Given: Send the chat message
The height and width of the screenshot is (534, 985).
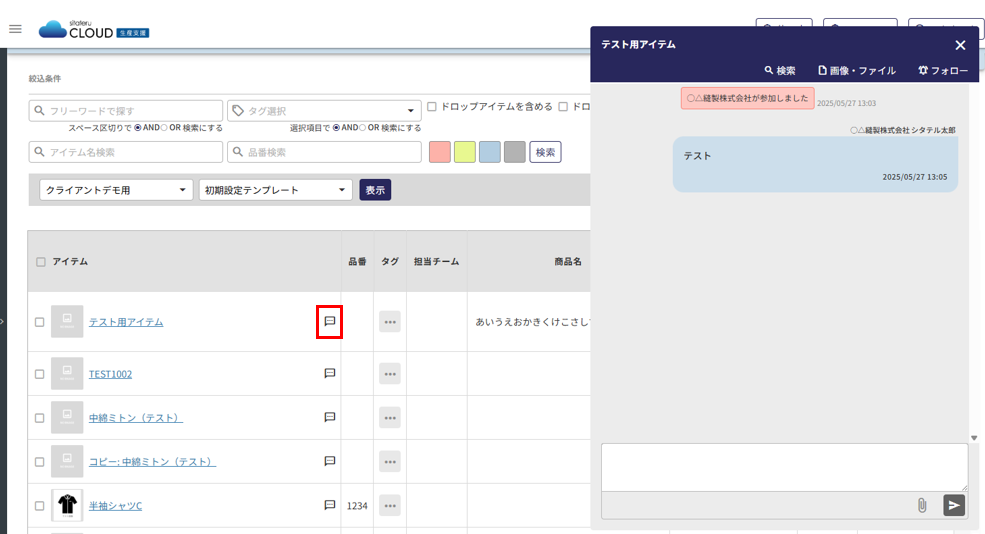Looking at the screenshot, I should [x=954, y=505].
